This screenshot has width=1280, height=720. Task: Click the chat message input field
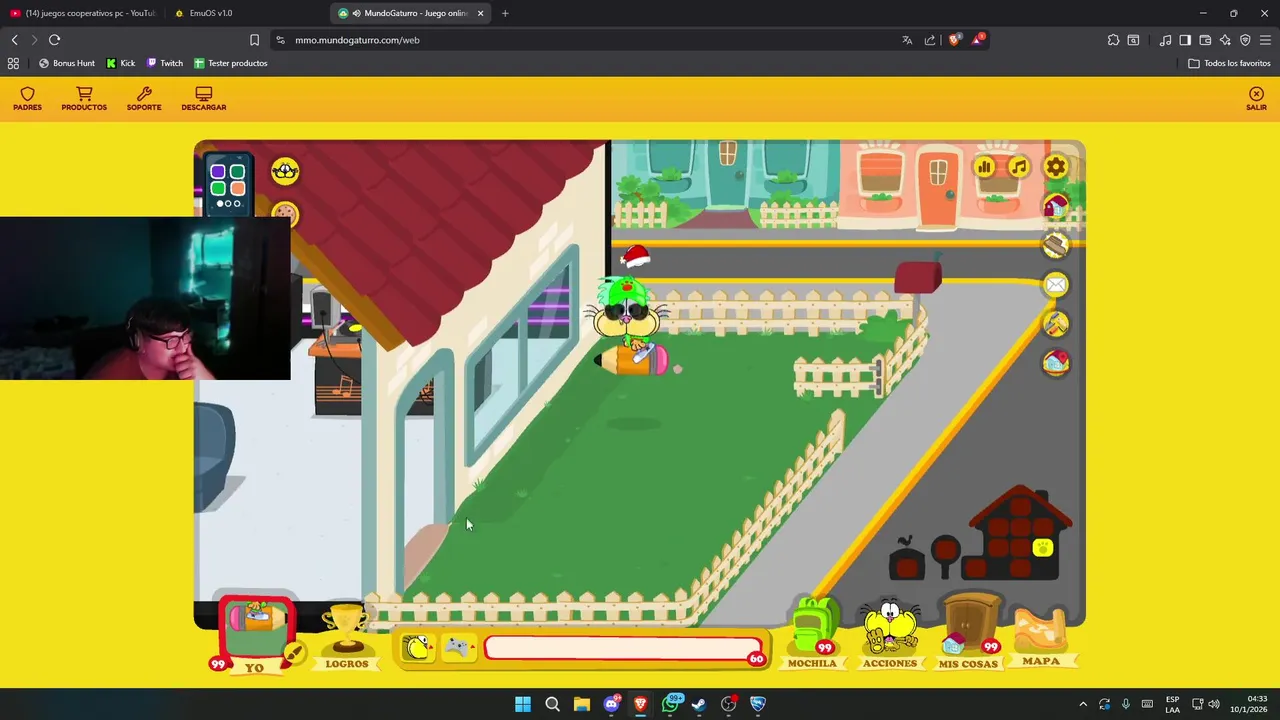(623, 648)
